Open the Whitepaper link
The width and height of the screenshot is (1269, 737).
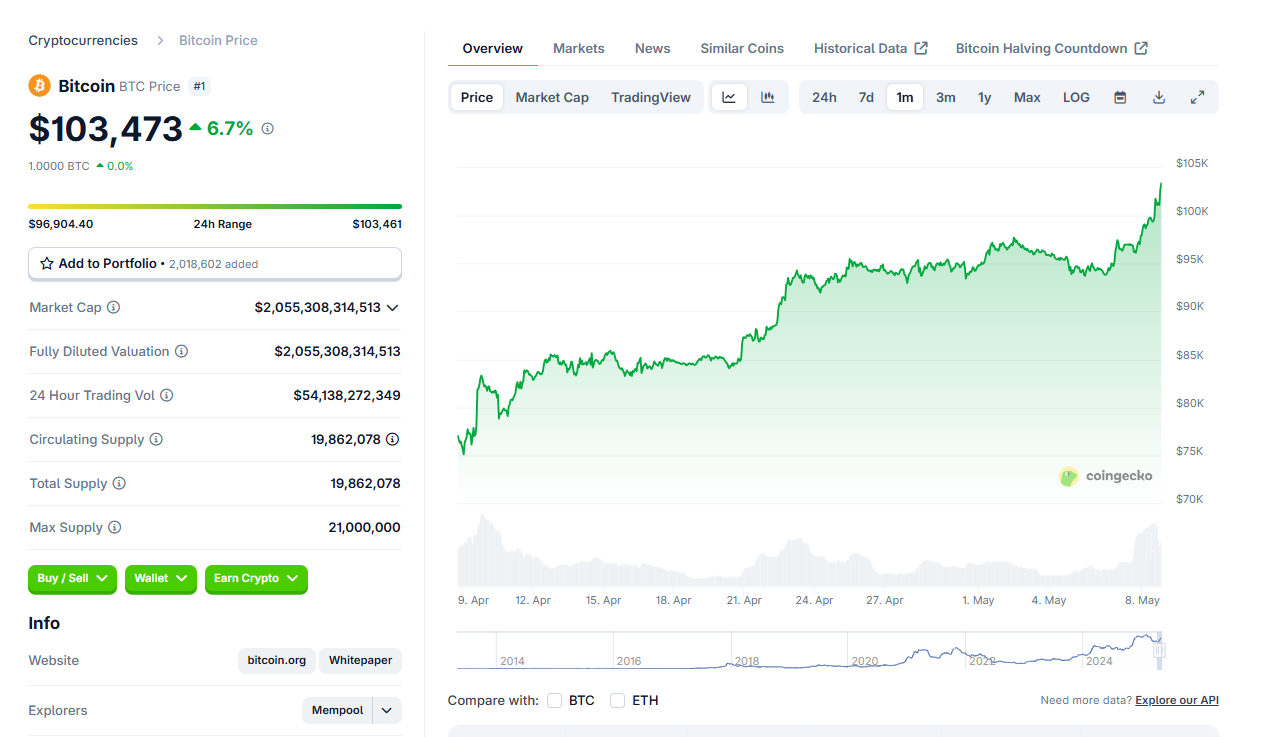tap(361, 660)
